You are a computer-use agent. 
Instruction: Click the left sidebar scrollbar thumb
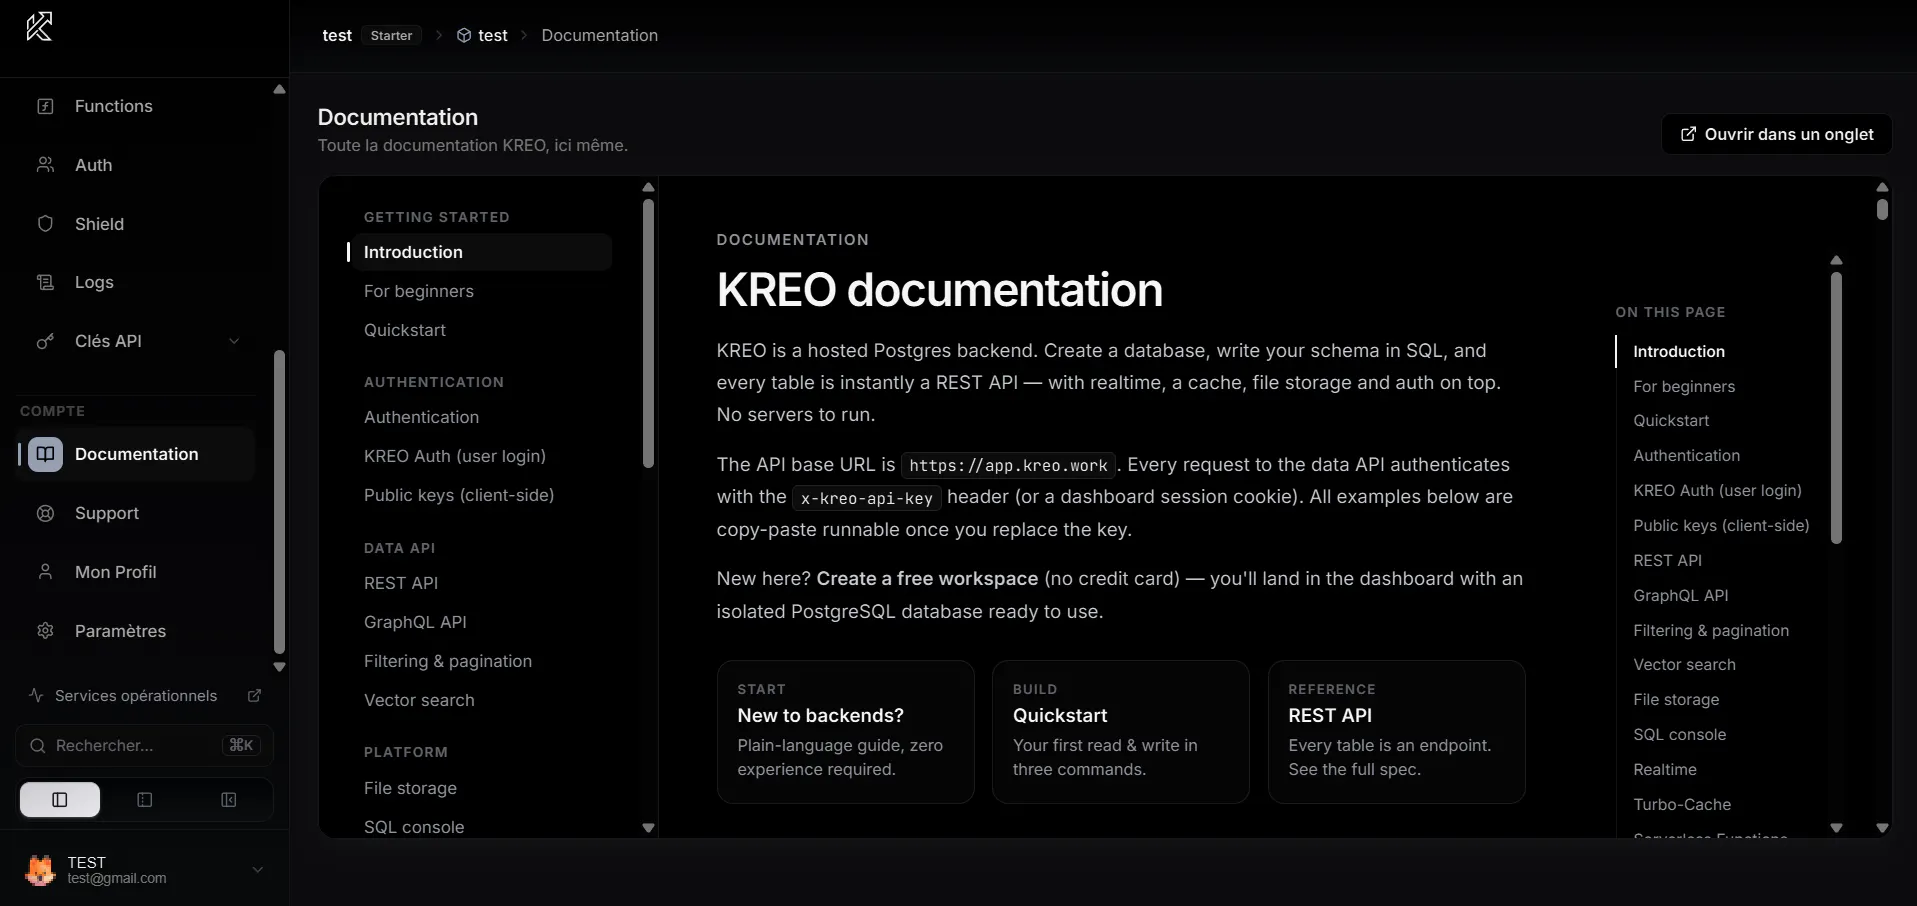click(x=279, y=502)
